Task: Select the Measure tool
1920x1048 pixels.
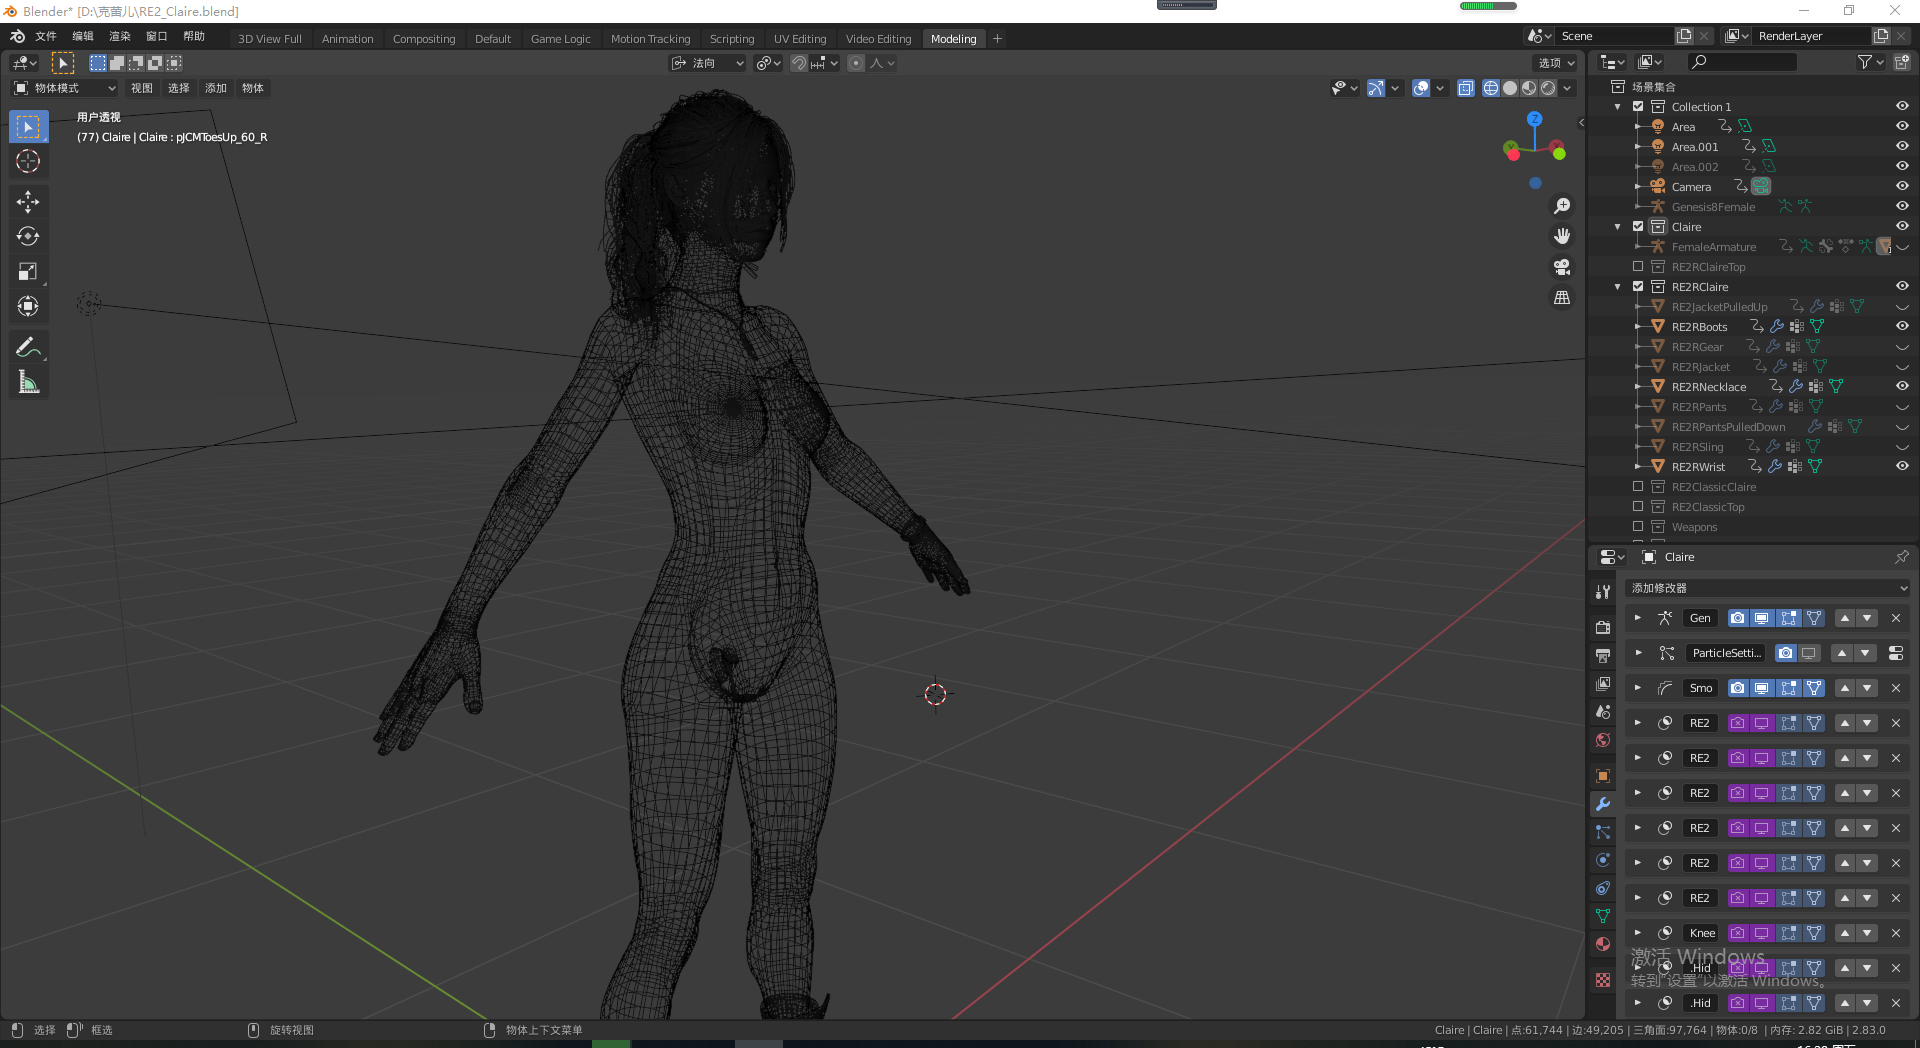Action: (28, 382)
